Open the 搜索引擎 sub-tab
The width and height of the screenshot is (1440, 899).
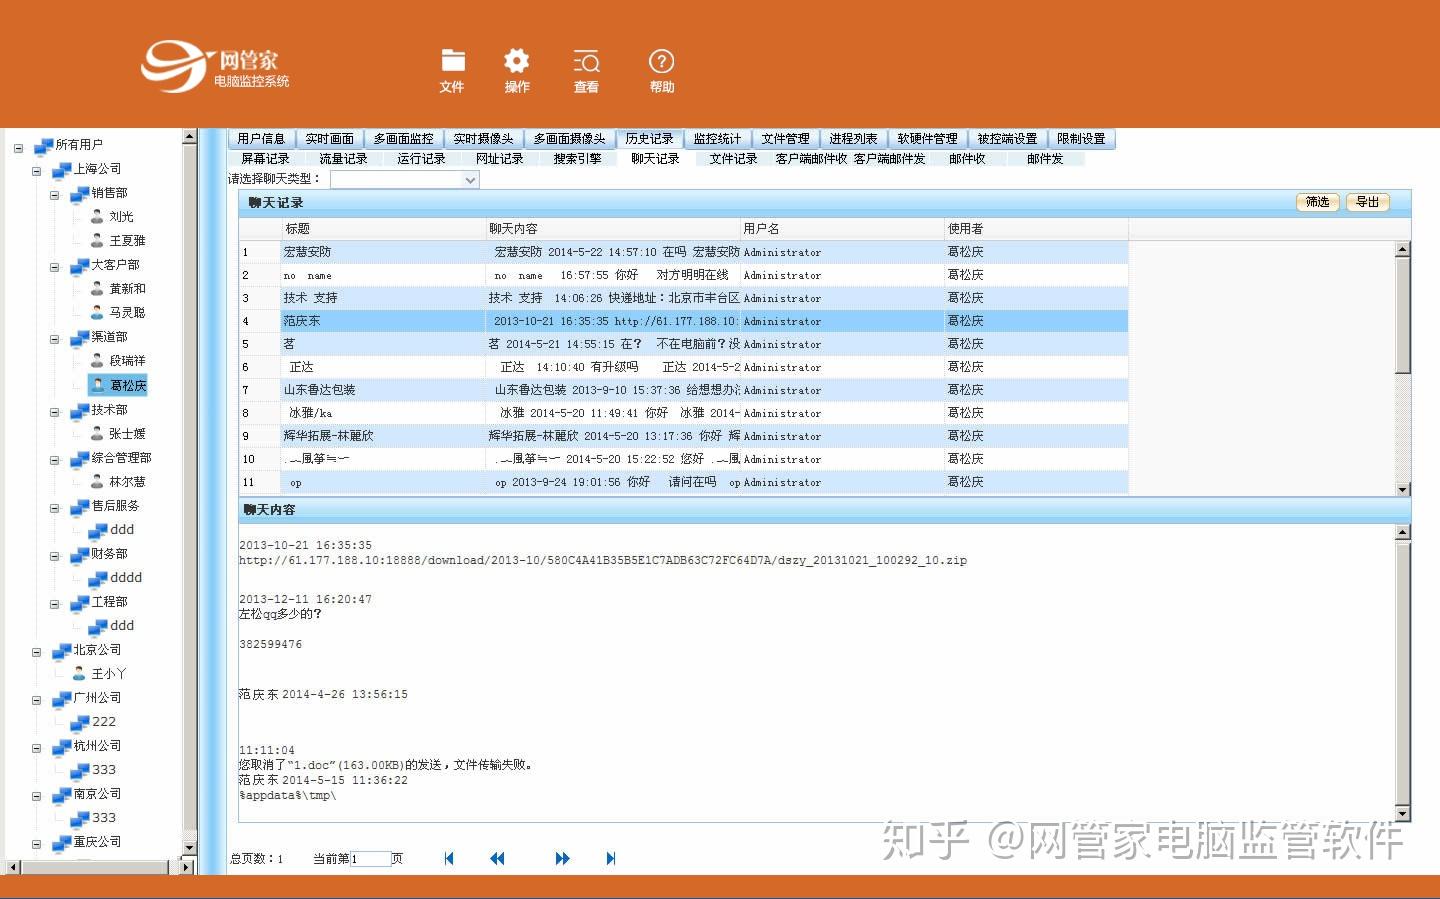[577, 159]
